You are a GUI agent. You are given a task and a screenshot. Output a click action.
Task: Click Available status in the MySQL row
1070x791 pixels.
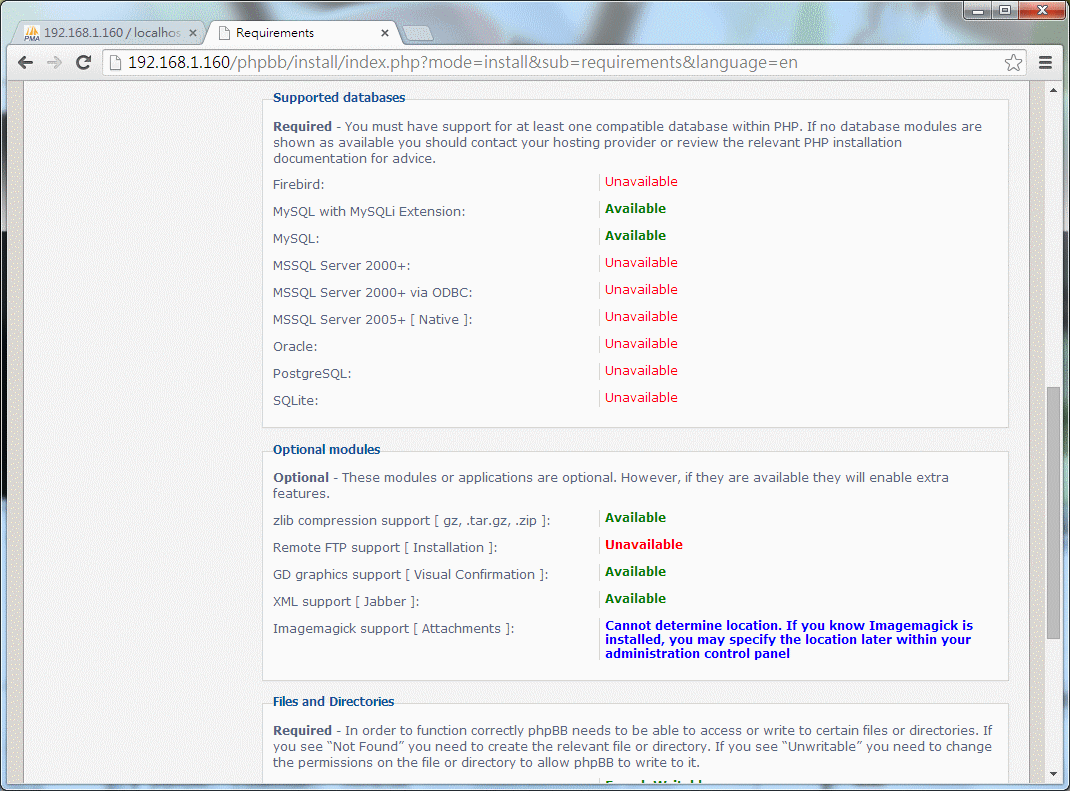point(635,235)
